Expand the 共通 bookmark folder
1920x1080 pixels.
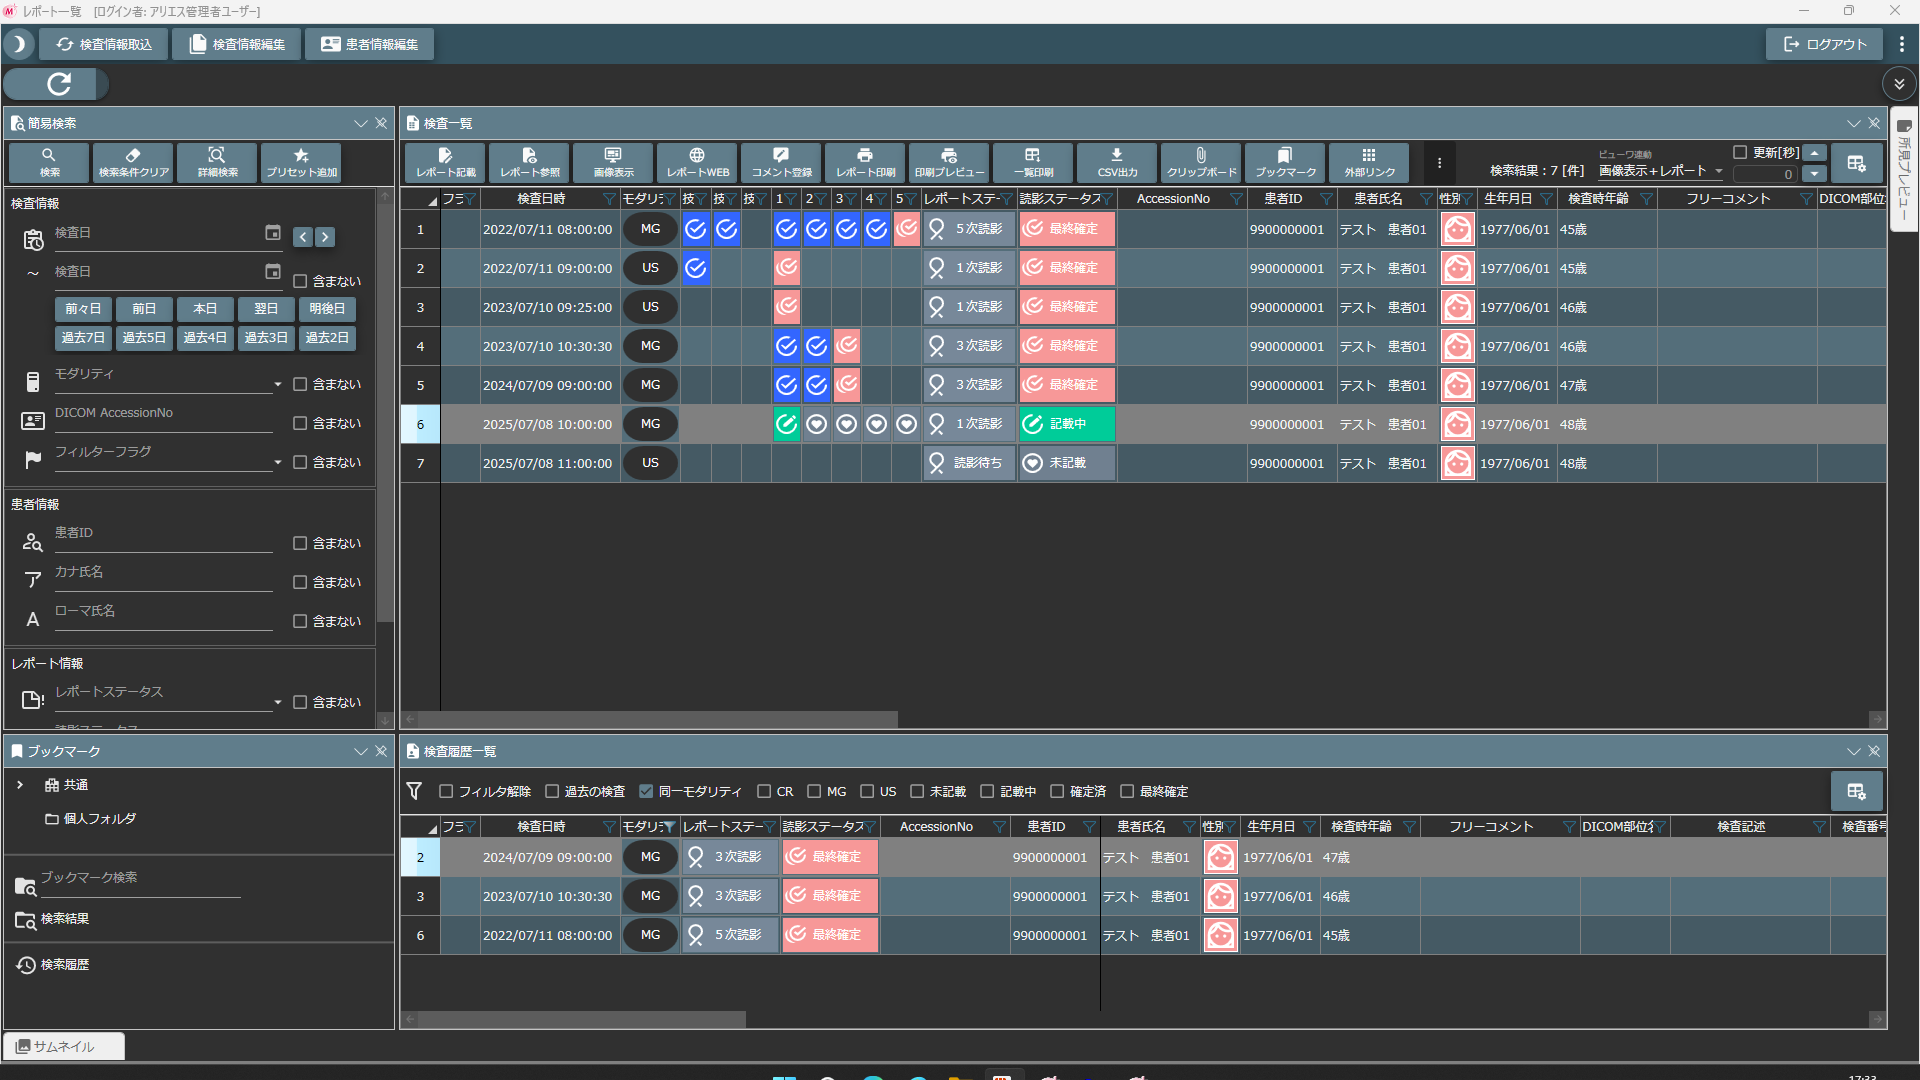coord(20,785)
